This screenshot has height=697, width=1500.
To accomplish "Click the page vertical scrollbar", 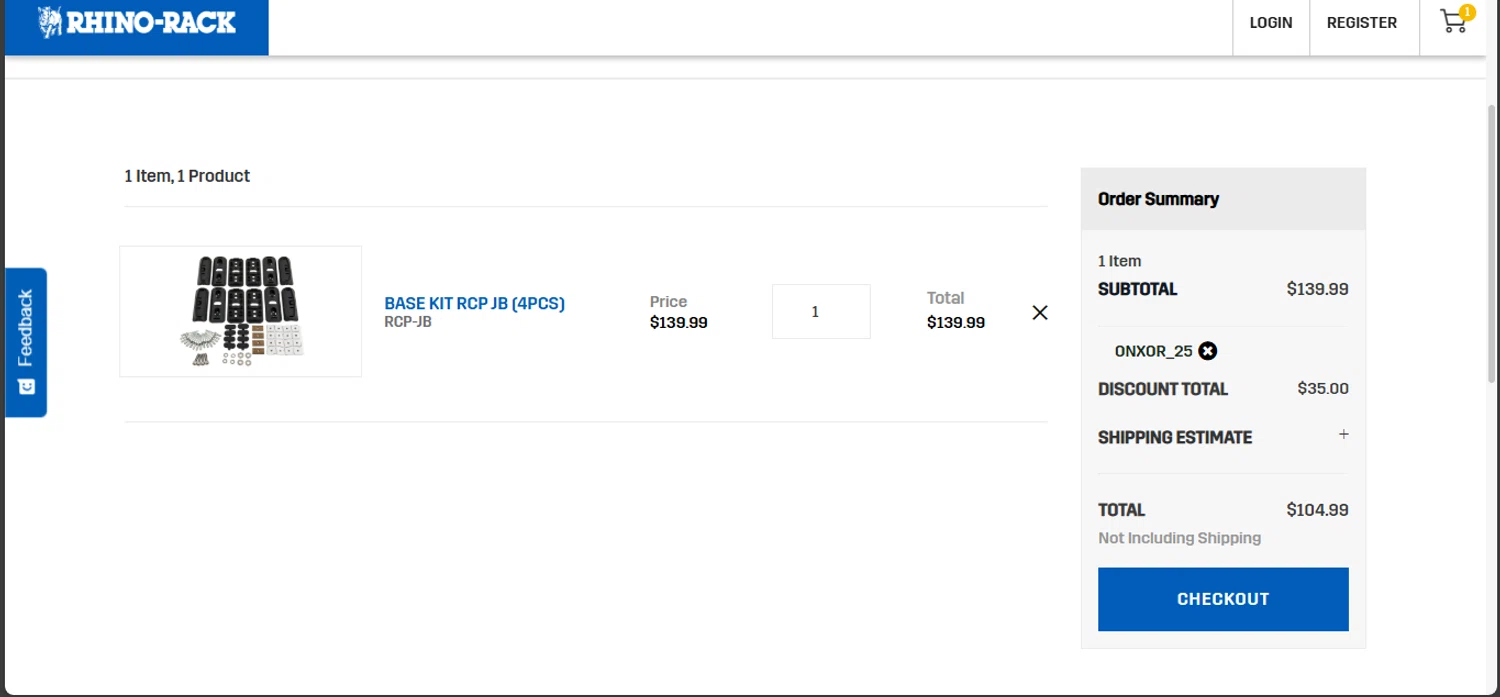I will [1492, 240].
